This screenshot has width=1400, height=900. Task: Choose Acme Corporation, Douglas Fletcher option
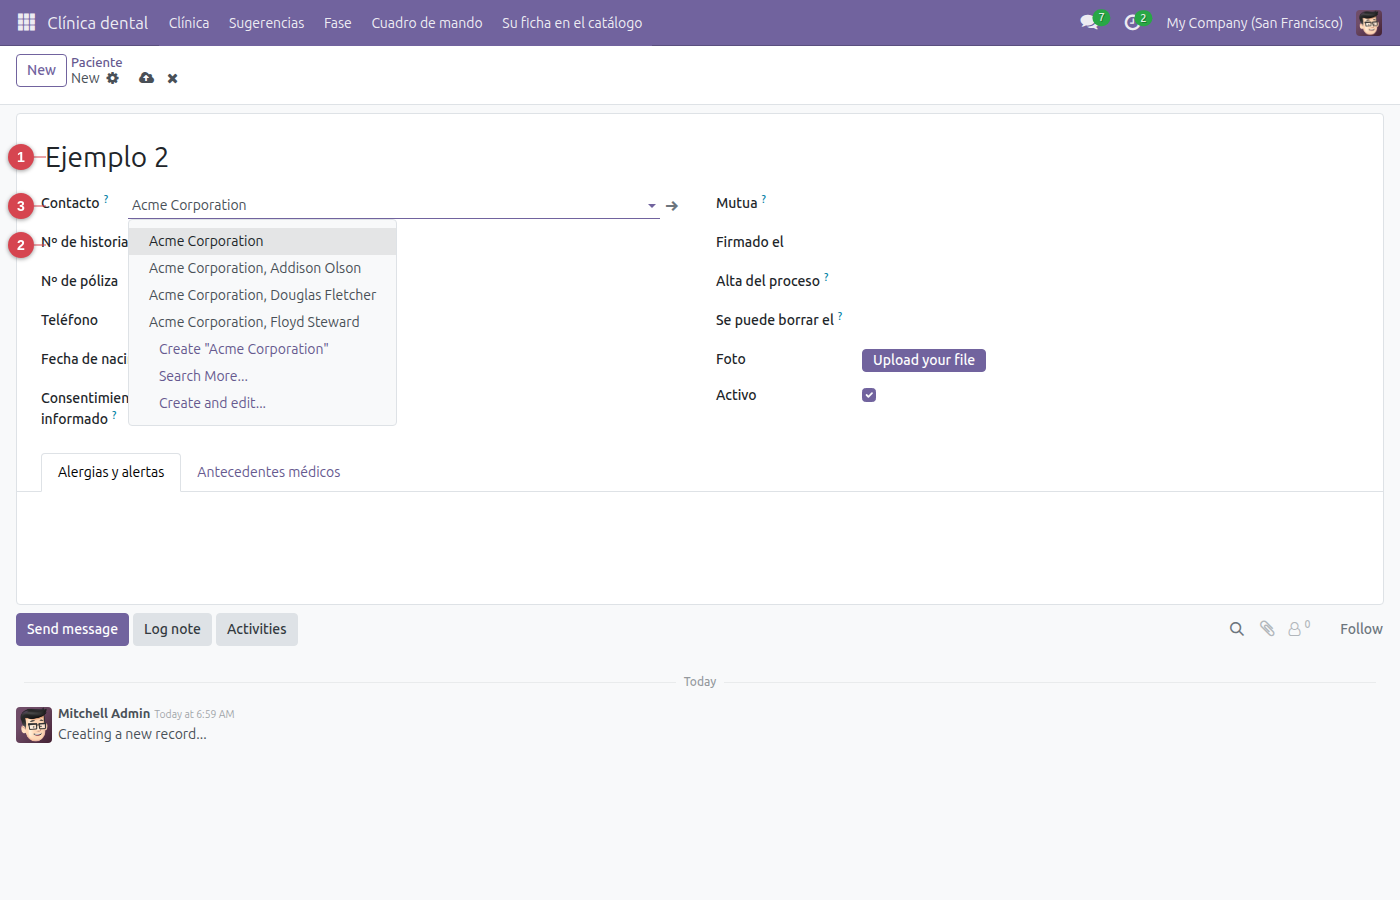pos(262,295)
